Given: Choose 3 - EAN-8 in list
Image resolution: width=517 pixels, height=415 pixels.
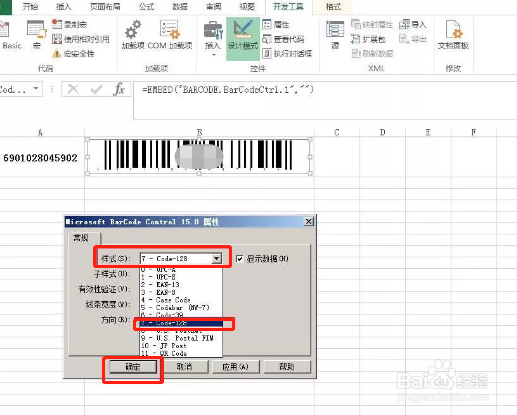Looking at the screenshot, I should (x=181, y=292).
